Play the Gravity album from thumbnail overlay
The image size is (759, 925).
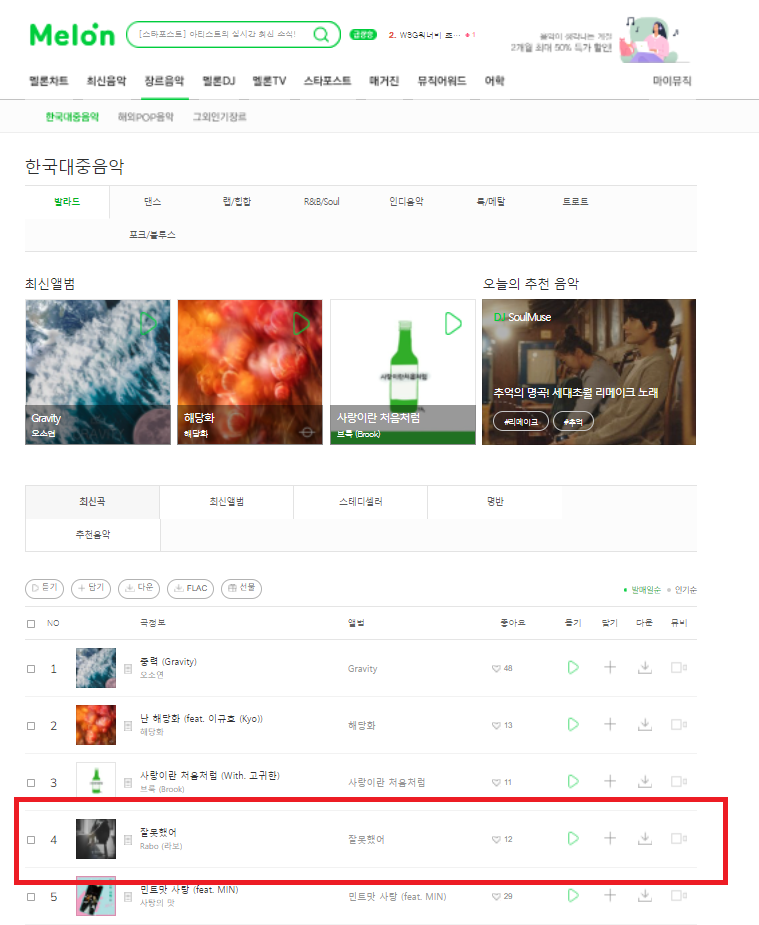[148, 323]
